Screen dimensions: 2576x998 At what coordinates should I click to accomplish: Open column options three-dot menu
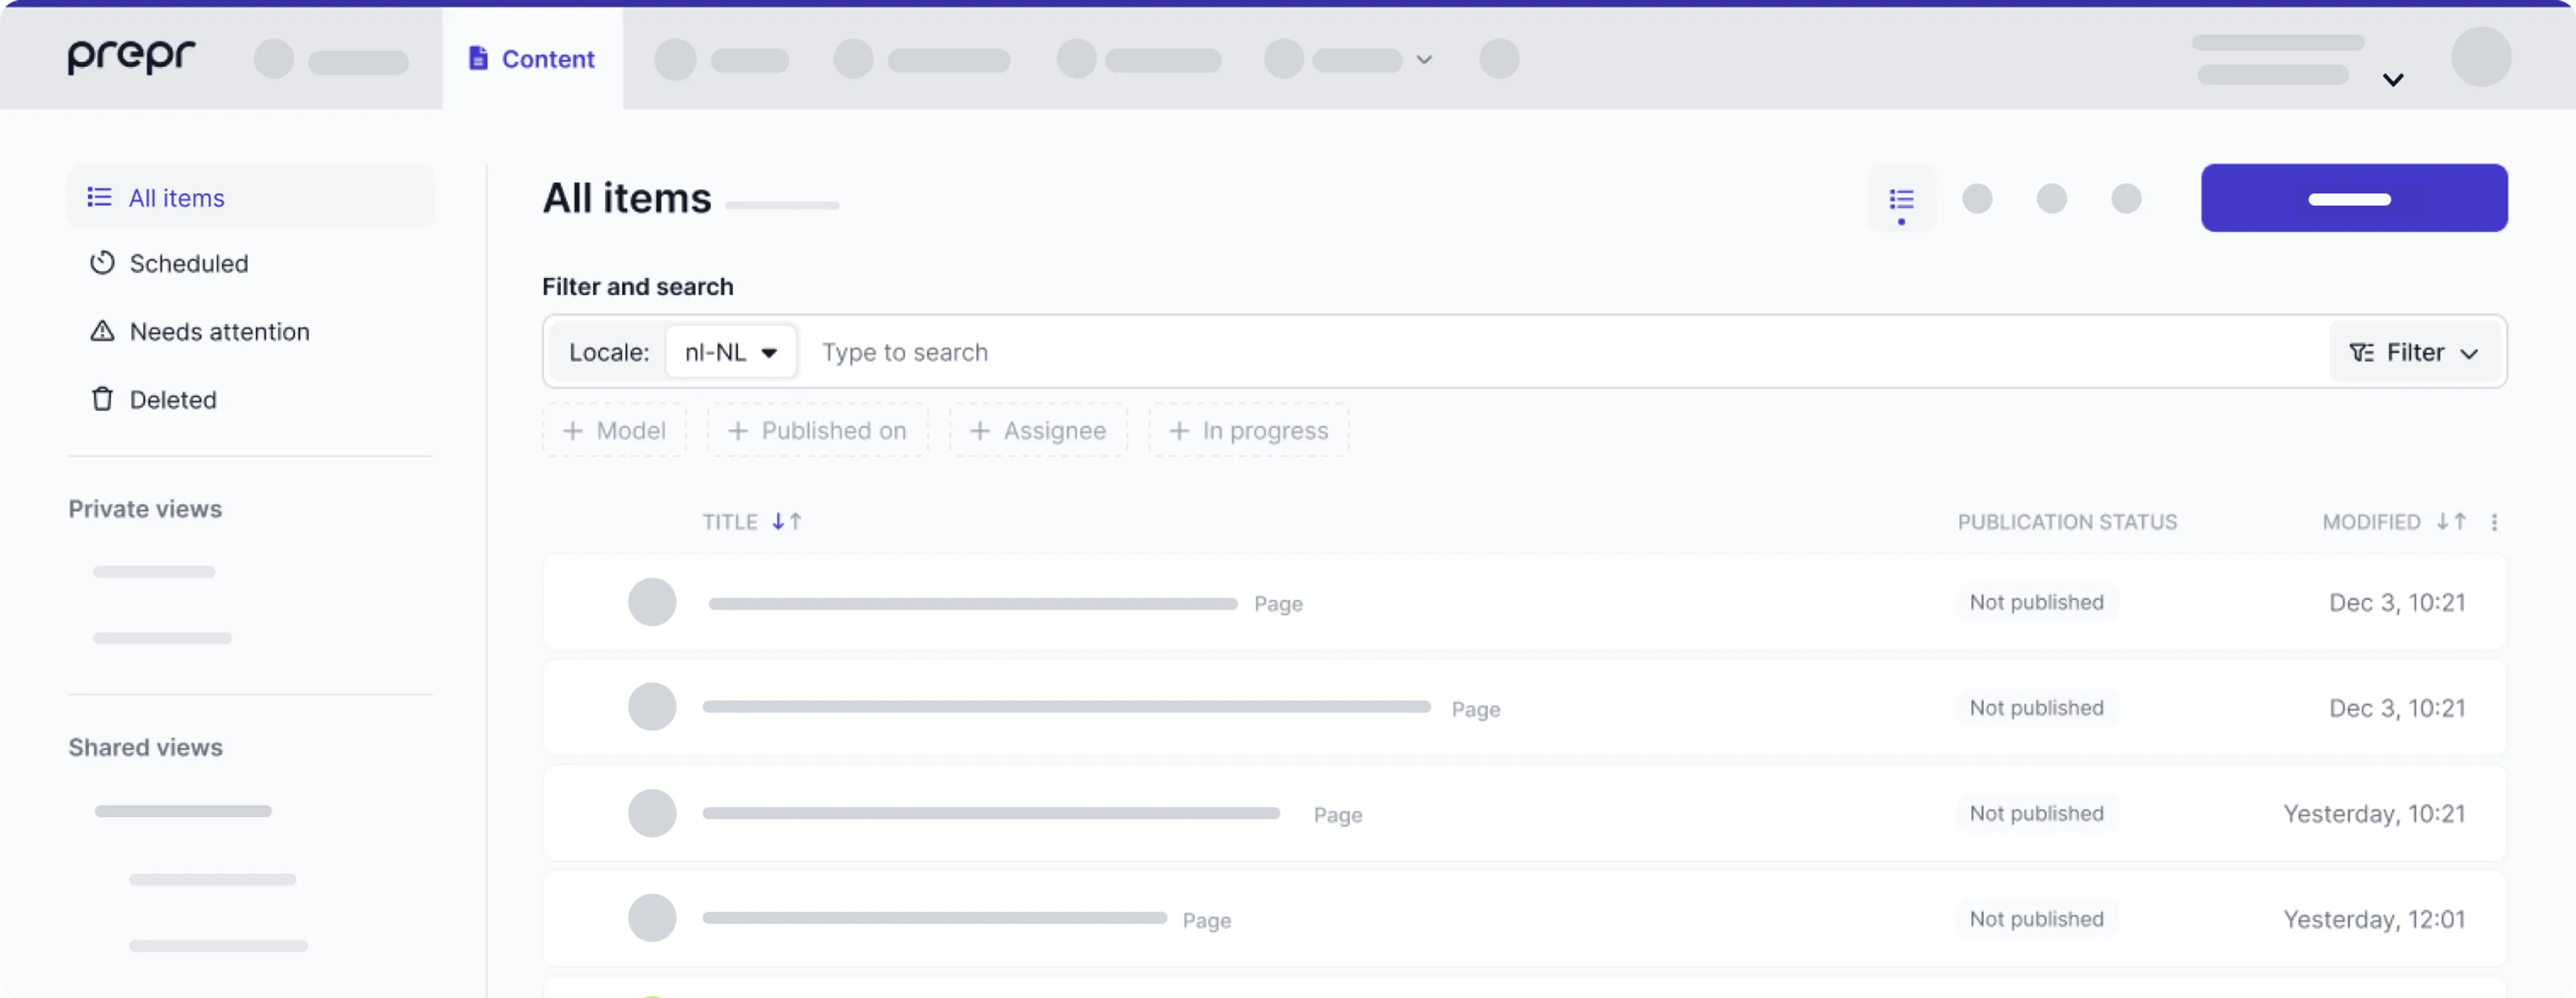2494,522
